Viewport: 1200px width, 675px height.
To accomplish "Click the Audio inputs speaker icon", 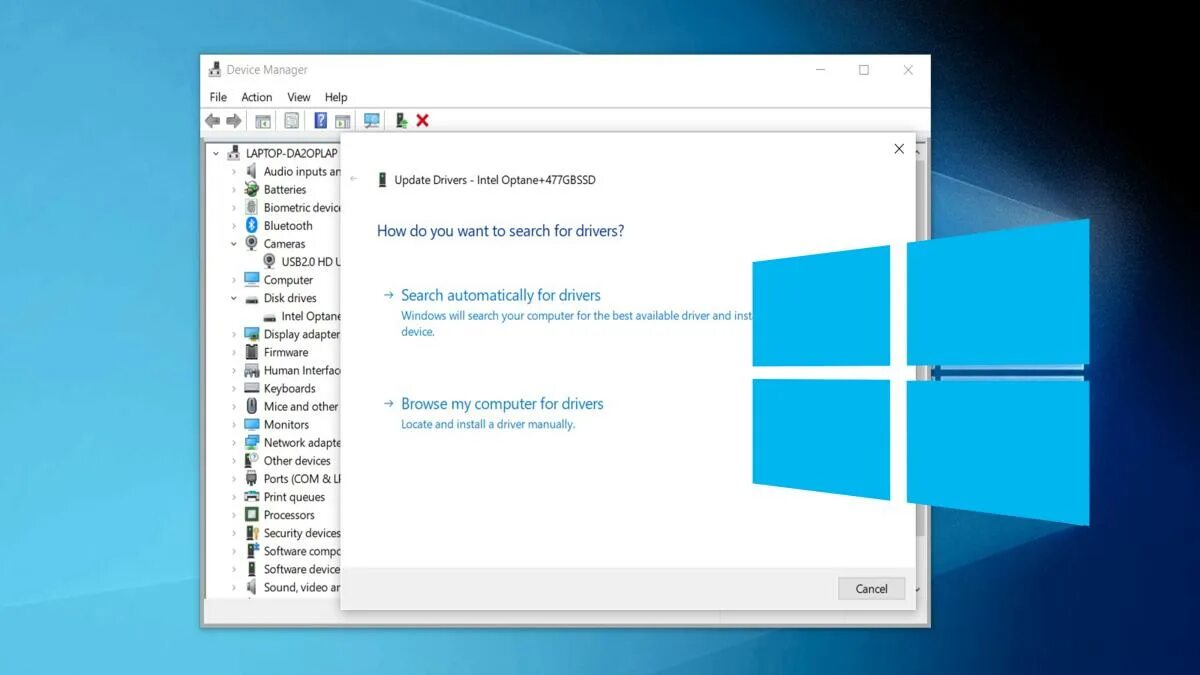I will coord(251,171).
